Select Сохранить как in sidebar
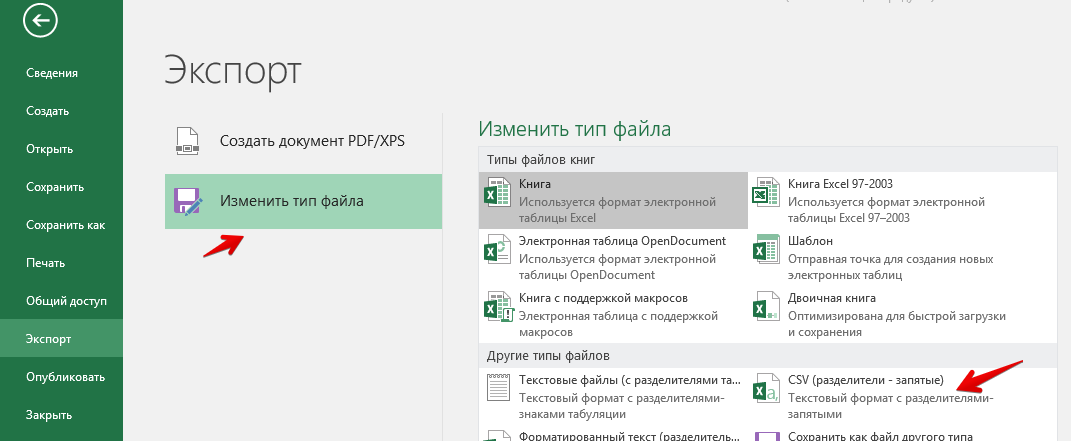Viewport: 1071px width, 441px height. (x=65, y=225)
